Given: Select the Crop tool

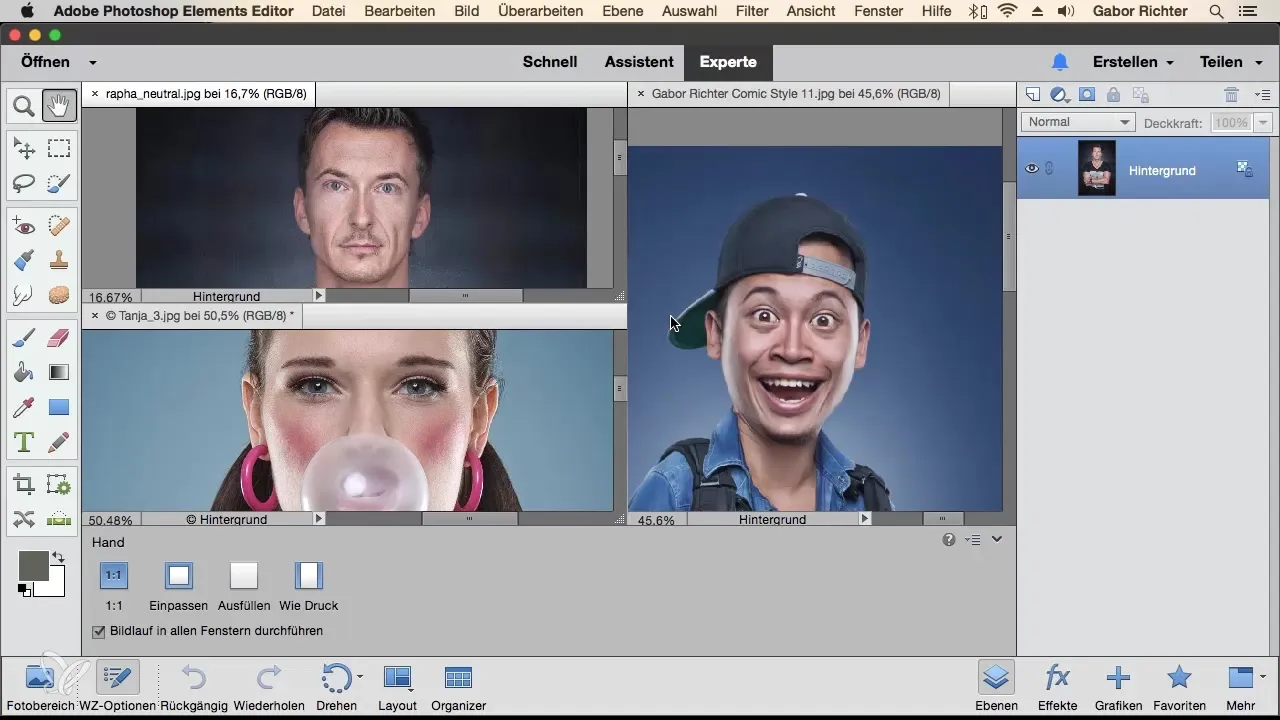Looking at the screenshot, I should [24, 486].
